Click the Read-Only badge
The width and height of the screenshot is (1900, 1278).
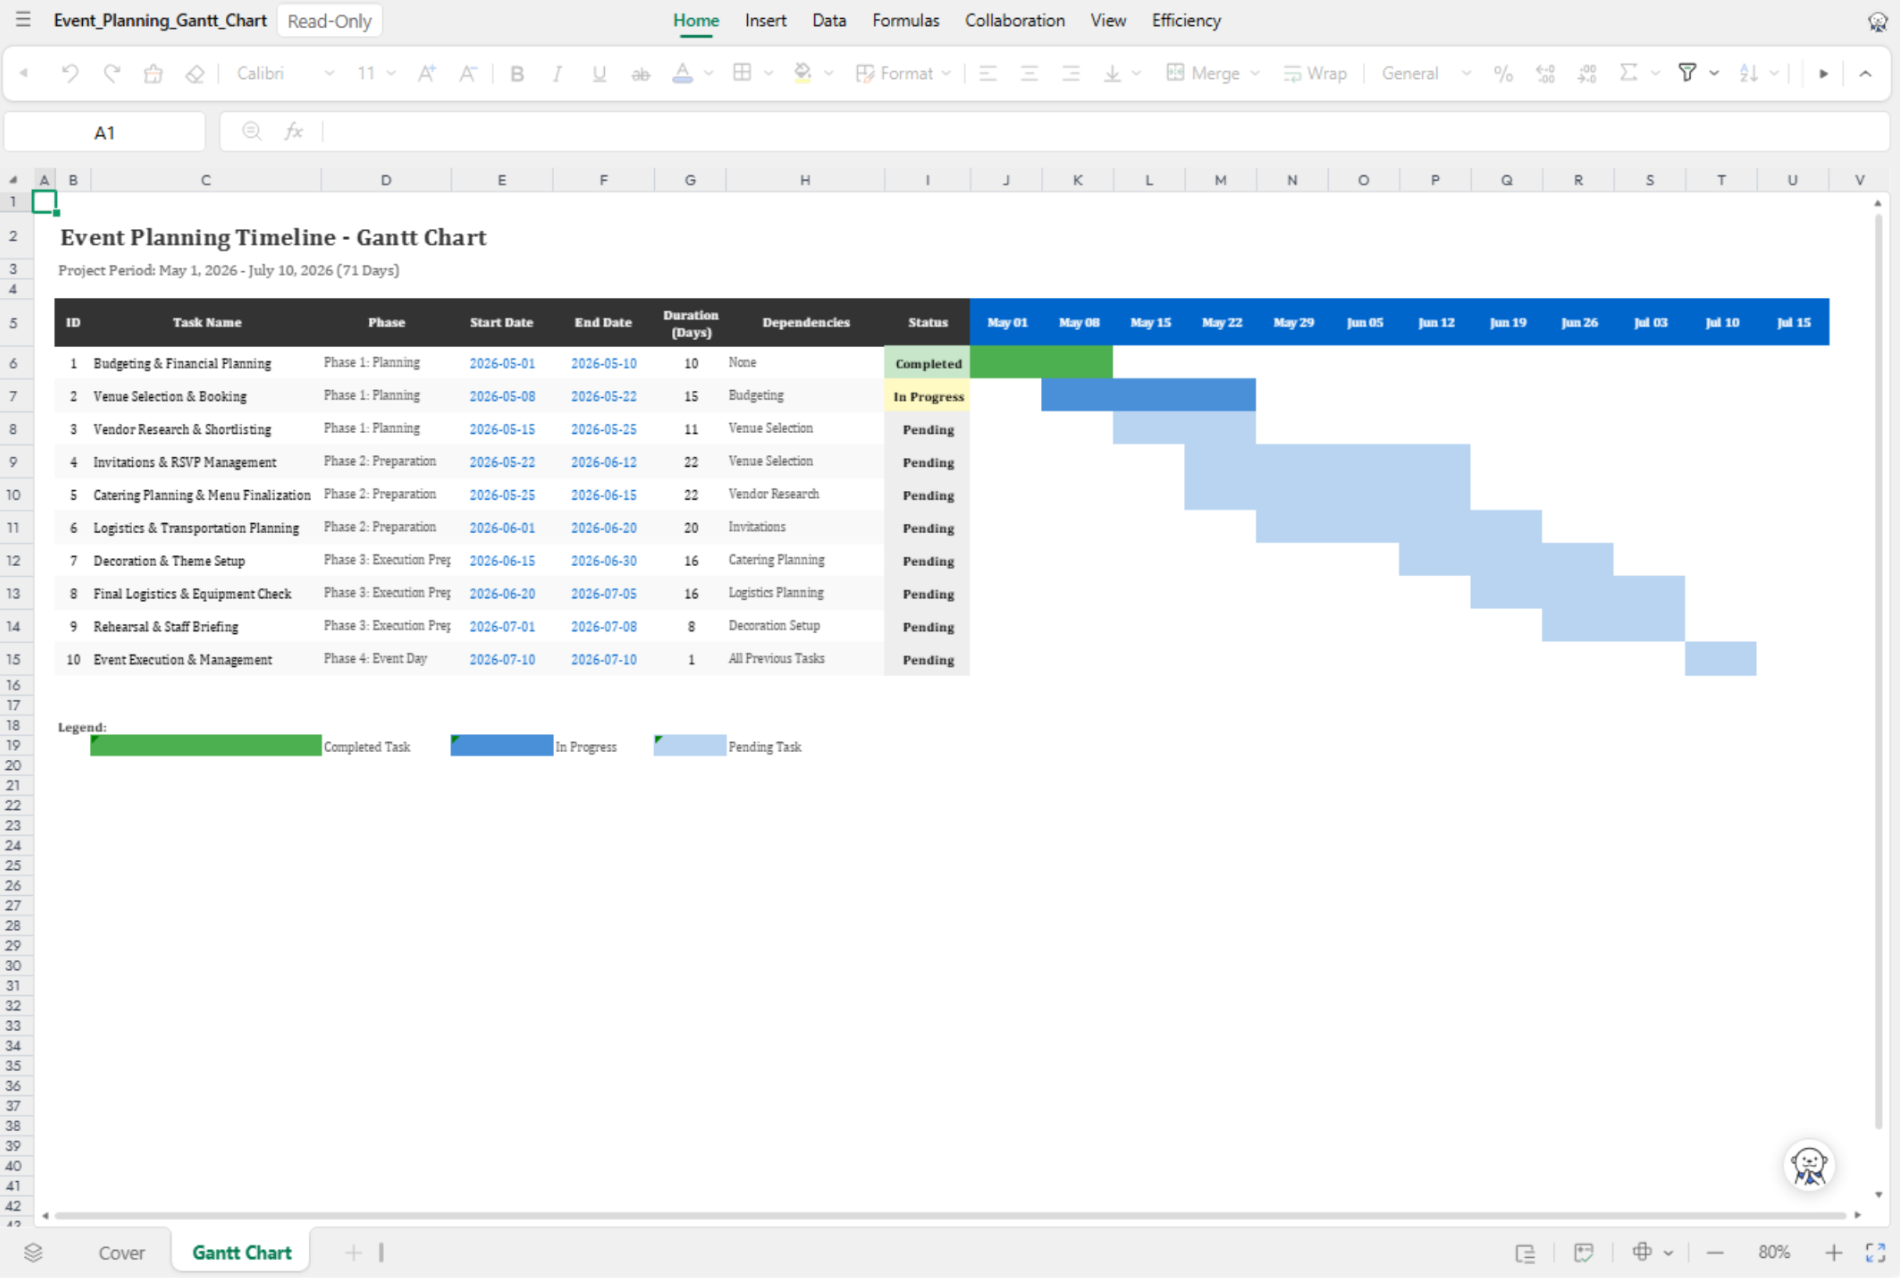click(329, 21)
